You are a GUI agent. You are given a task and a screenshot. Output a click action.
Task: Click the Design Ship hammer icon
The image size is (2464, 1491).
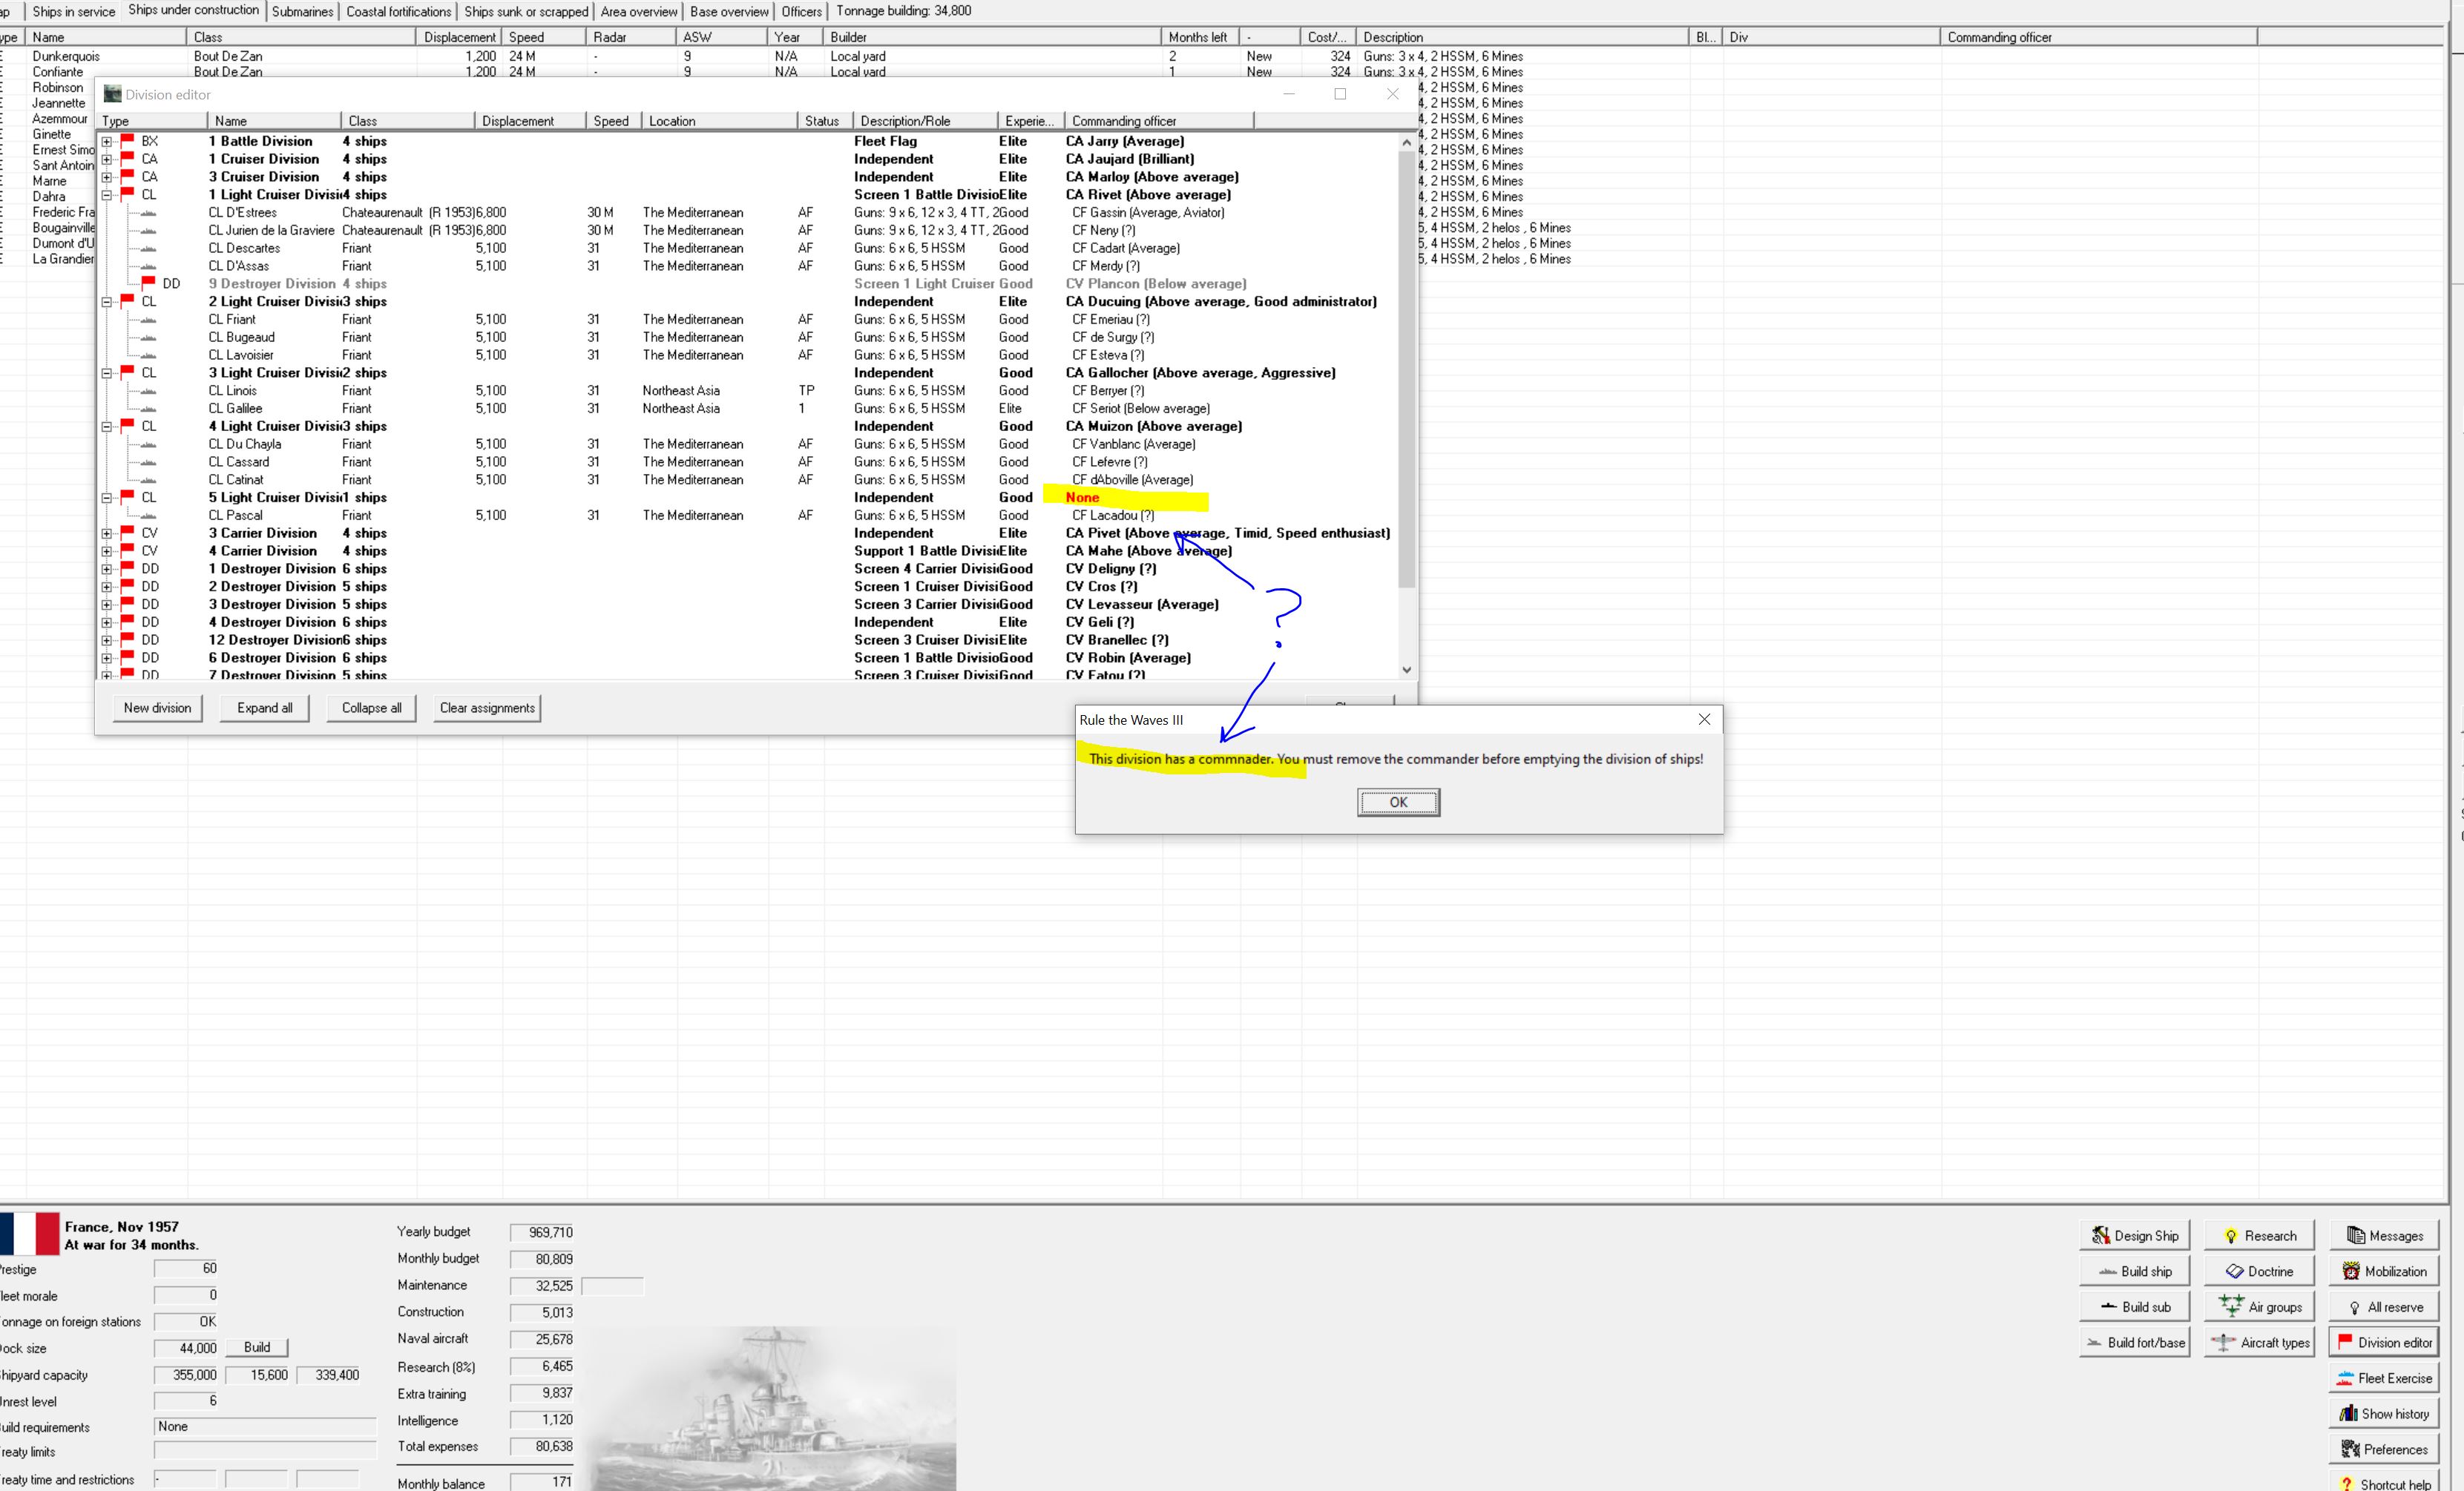pos(2101,1235)
